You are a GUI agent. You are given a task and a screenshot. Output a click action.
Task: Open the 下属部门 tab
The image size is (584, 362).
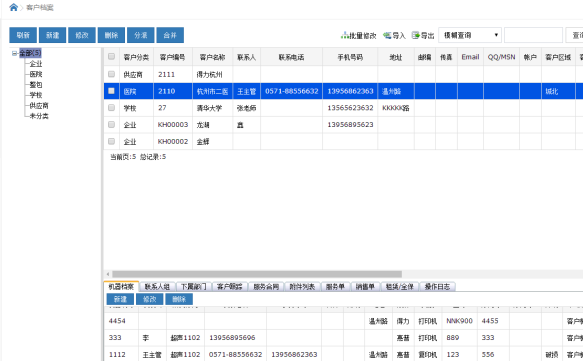point(193,286)
